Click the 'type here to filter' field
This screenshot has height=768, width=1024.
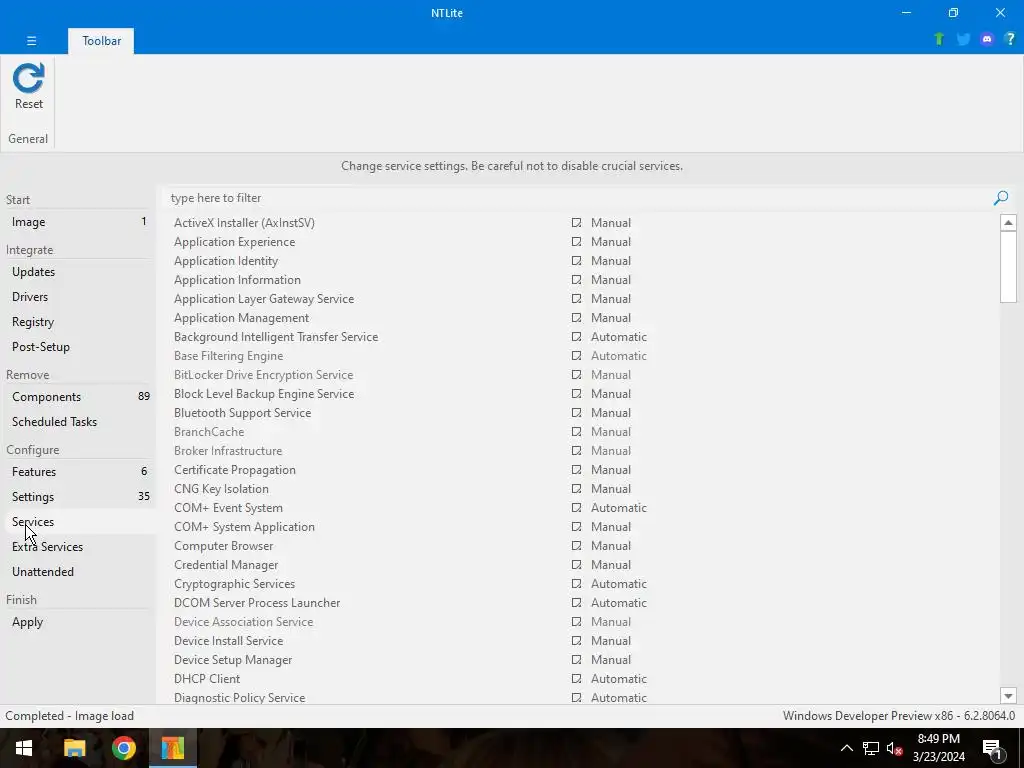coord(577,198)
